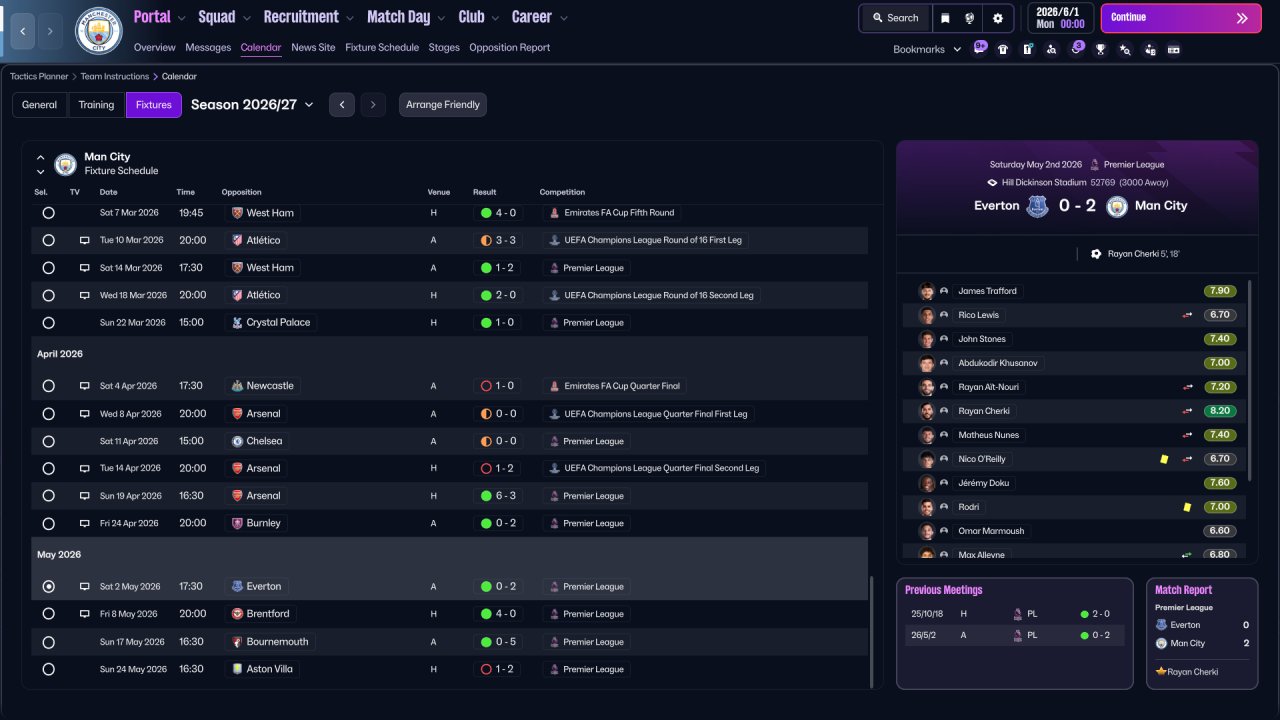Viewport: 1280px width, 720px height.
Task: Select the Atlético 10 Mar fixture radio
Action: 48,240
